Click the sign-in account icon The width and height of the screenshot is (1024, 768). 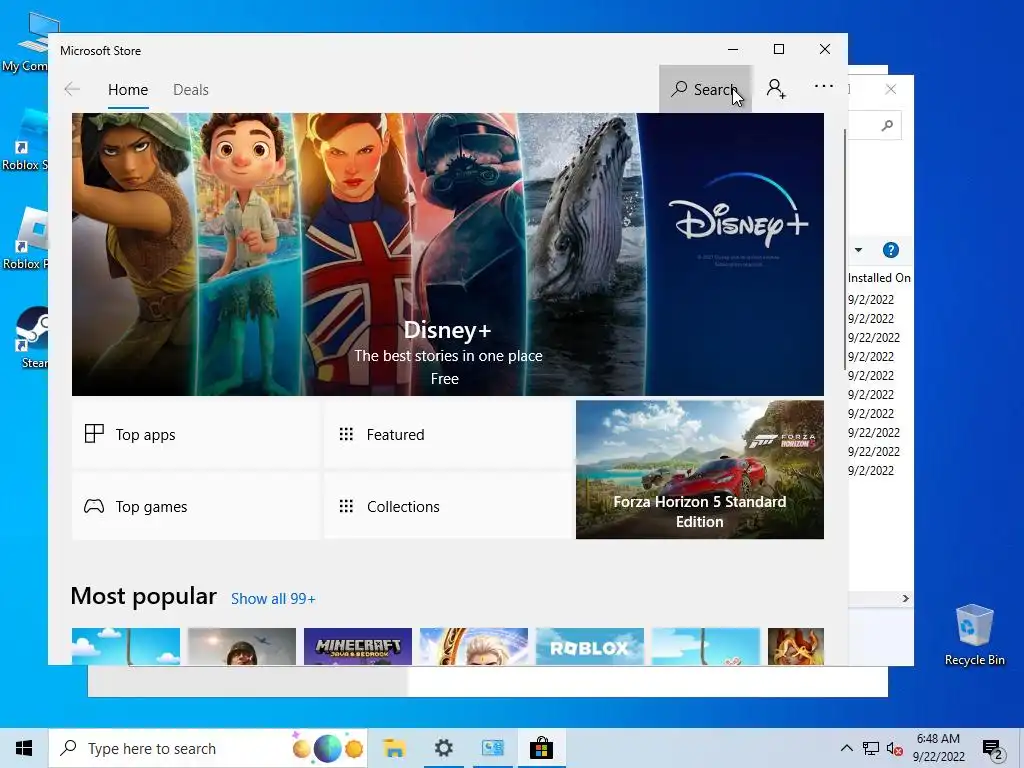776,89
